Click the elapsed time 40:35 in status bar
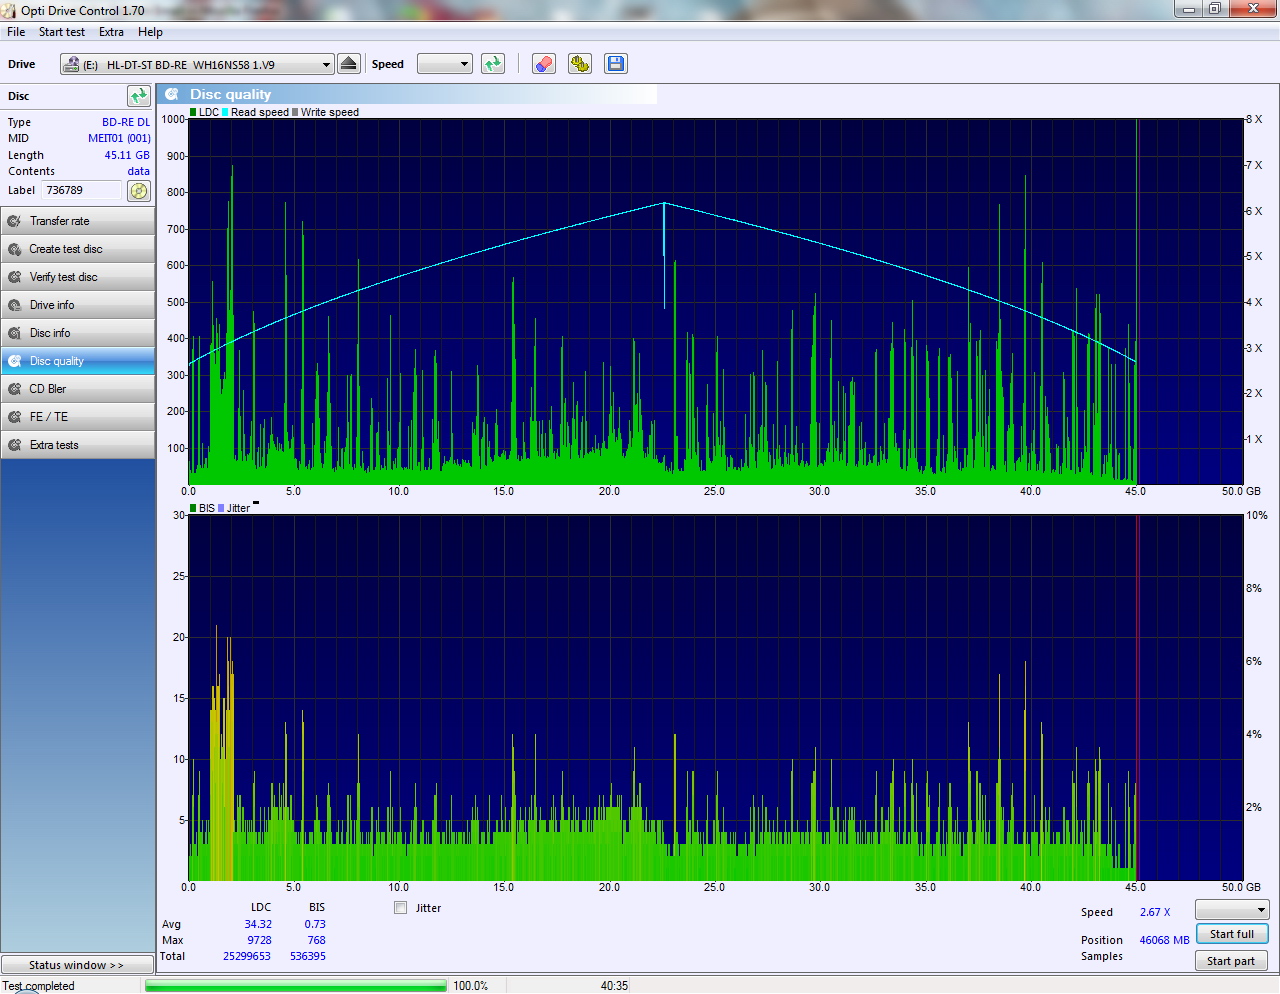 click(x=614, y=986)
